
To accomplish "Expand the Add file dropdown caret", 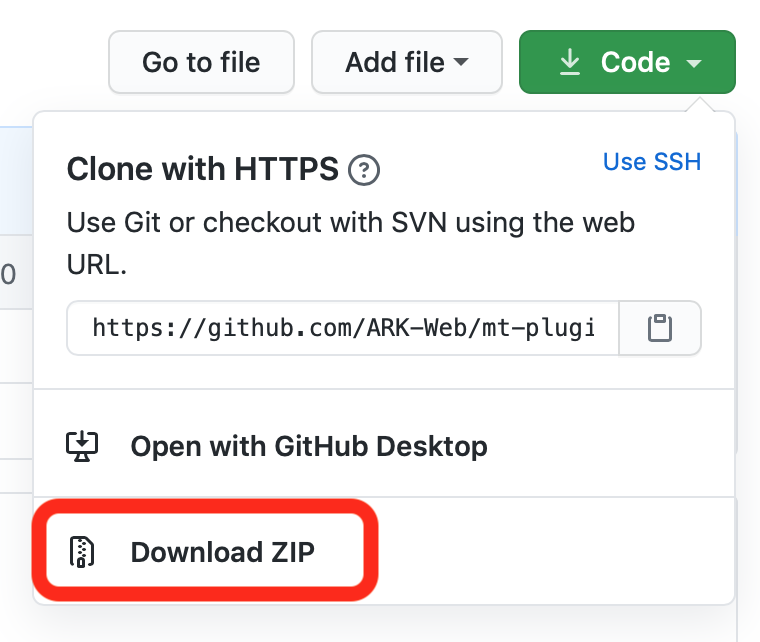I will (461, 62).
